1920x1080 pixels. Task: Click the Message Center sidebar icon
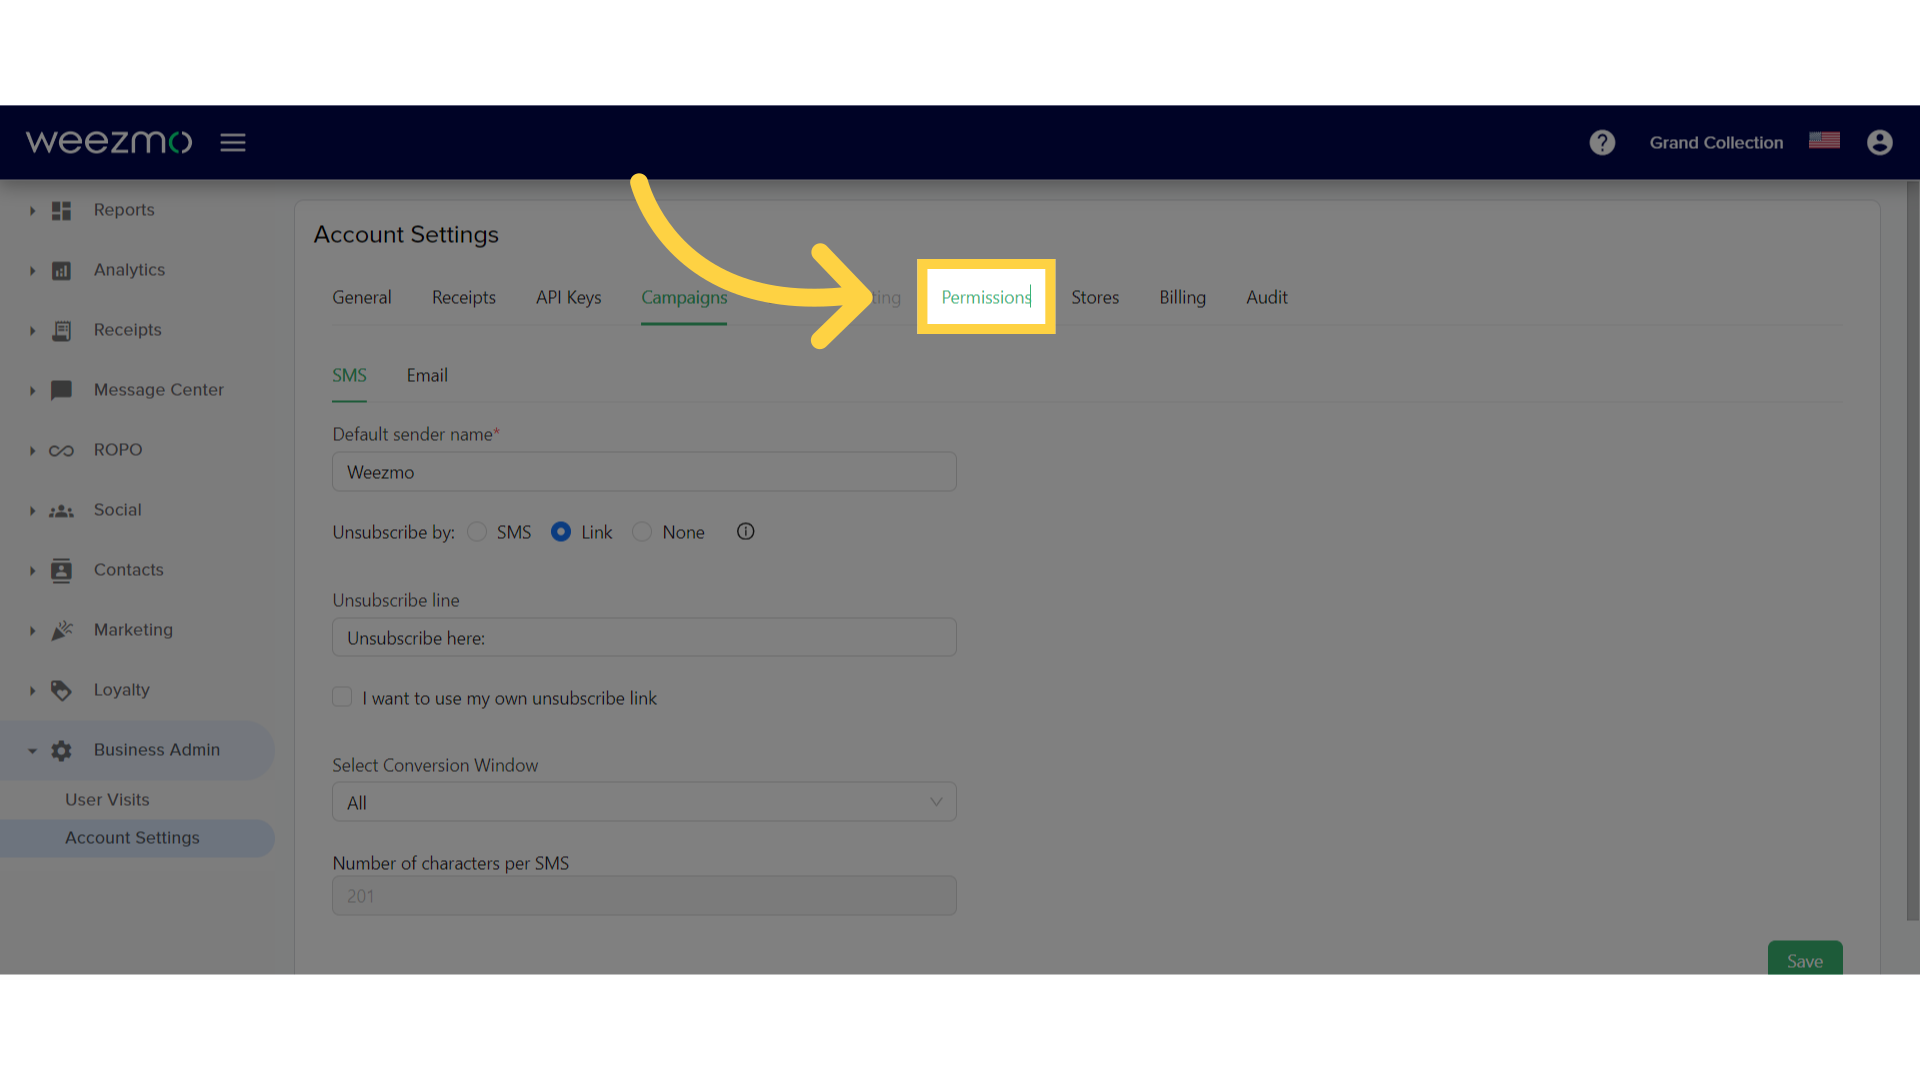[x=61, y=390]
